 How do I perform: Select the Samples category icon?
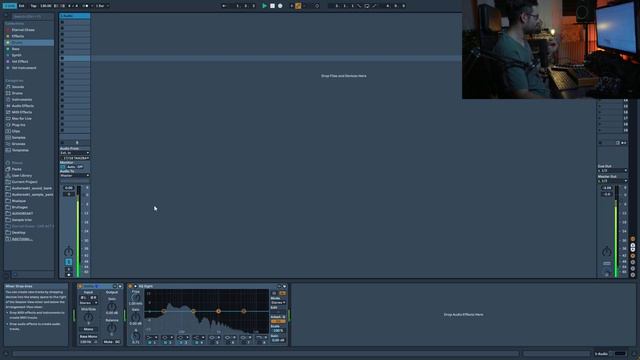8,138
